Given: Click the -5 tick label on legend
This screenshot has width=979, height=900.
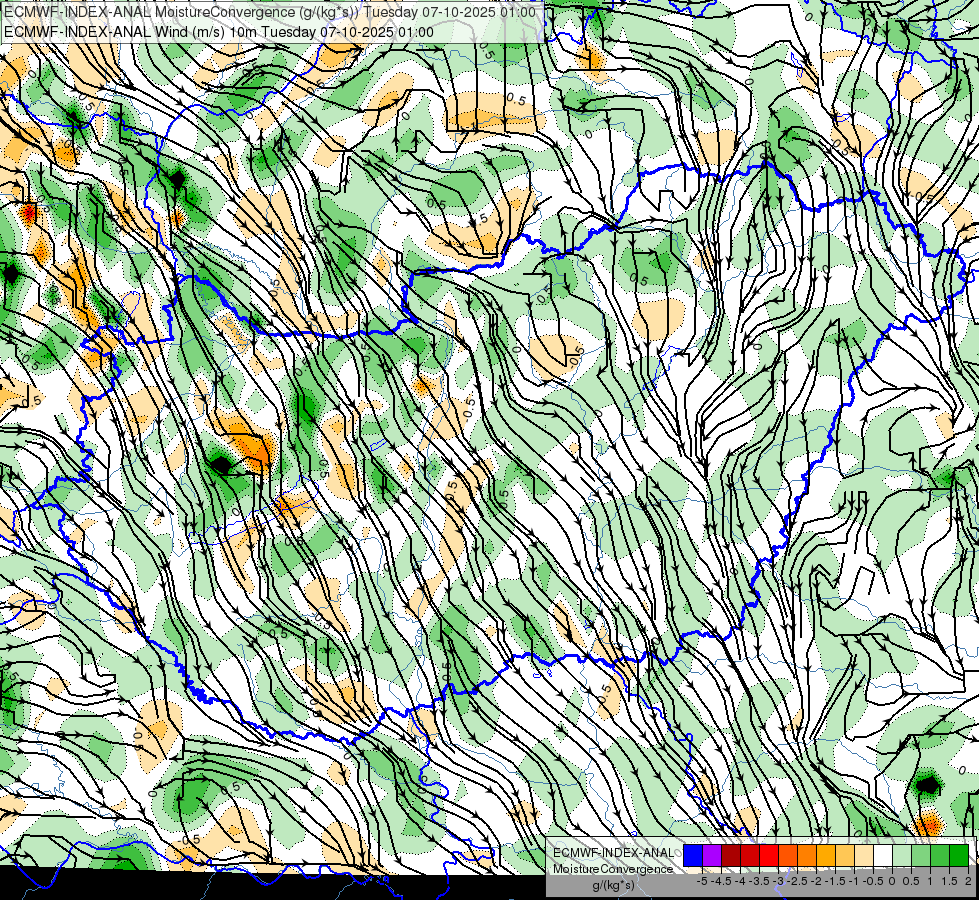Looking at the screenshot, I should point(702,881).
